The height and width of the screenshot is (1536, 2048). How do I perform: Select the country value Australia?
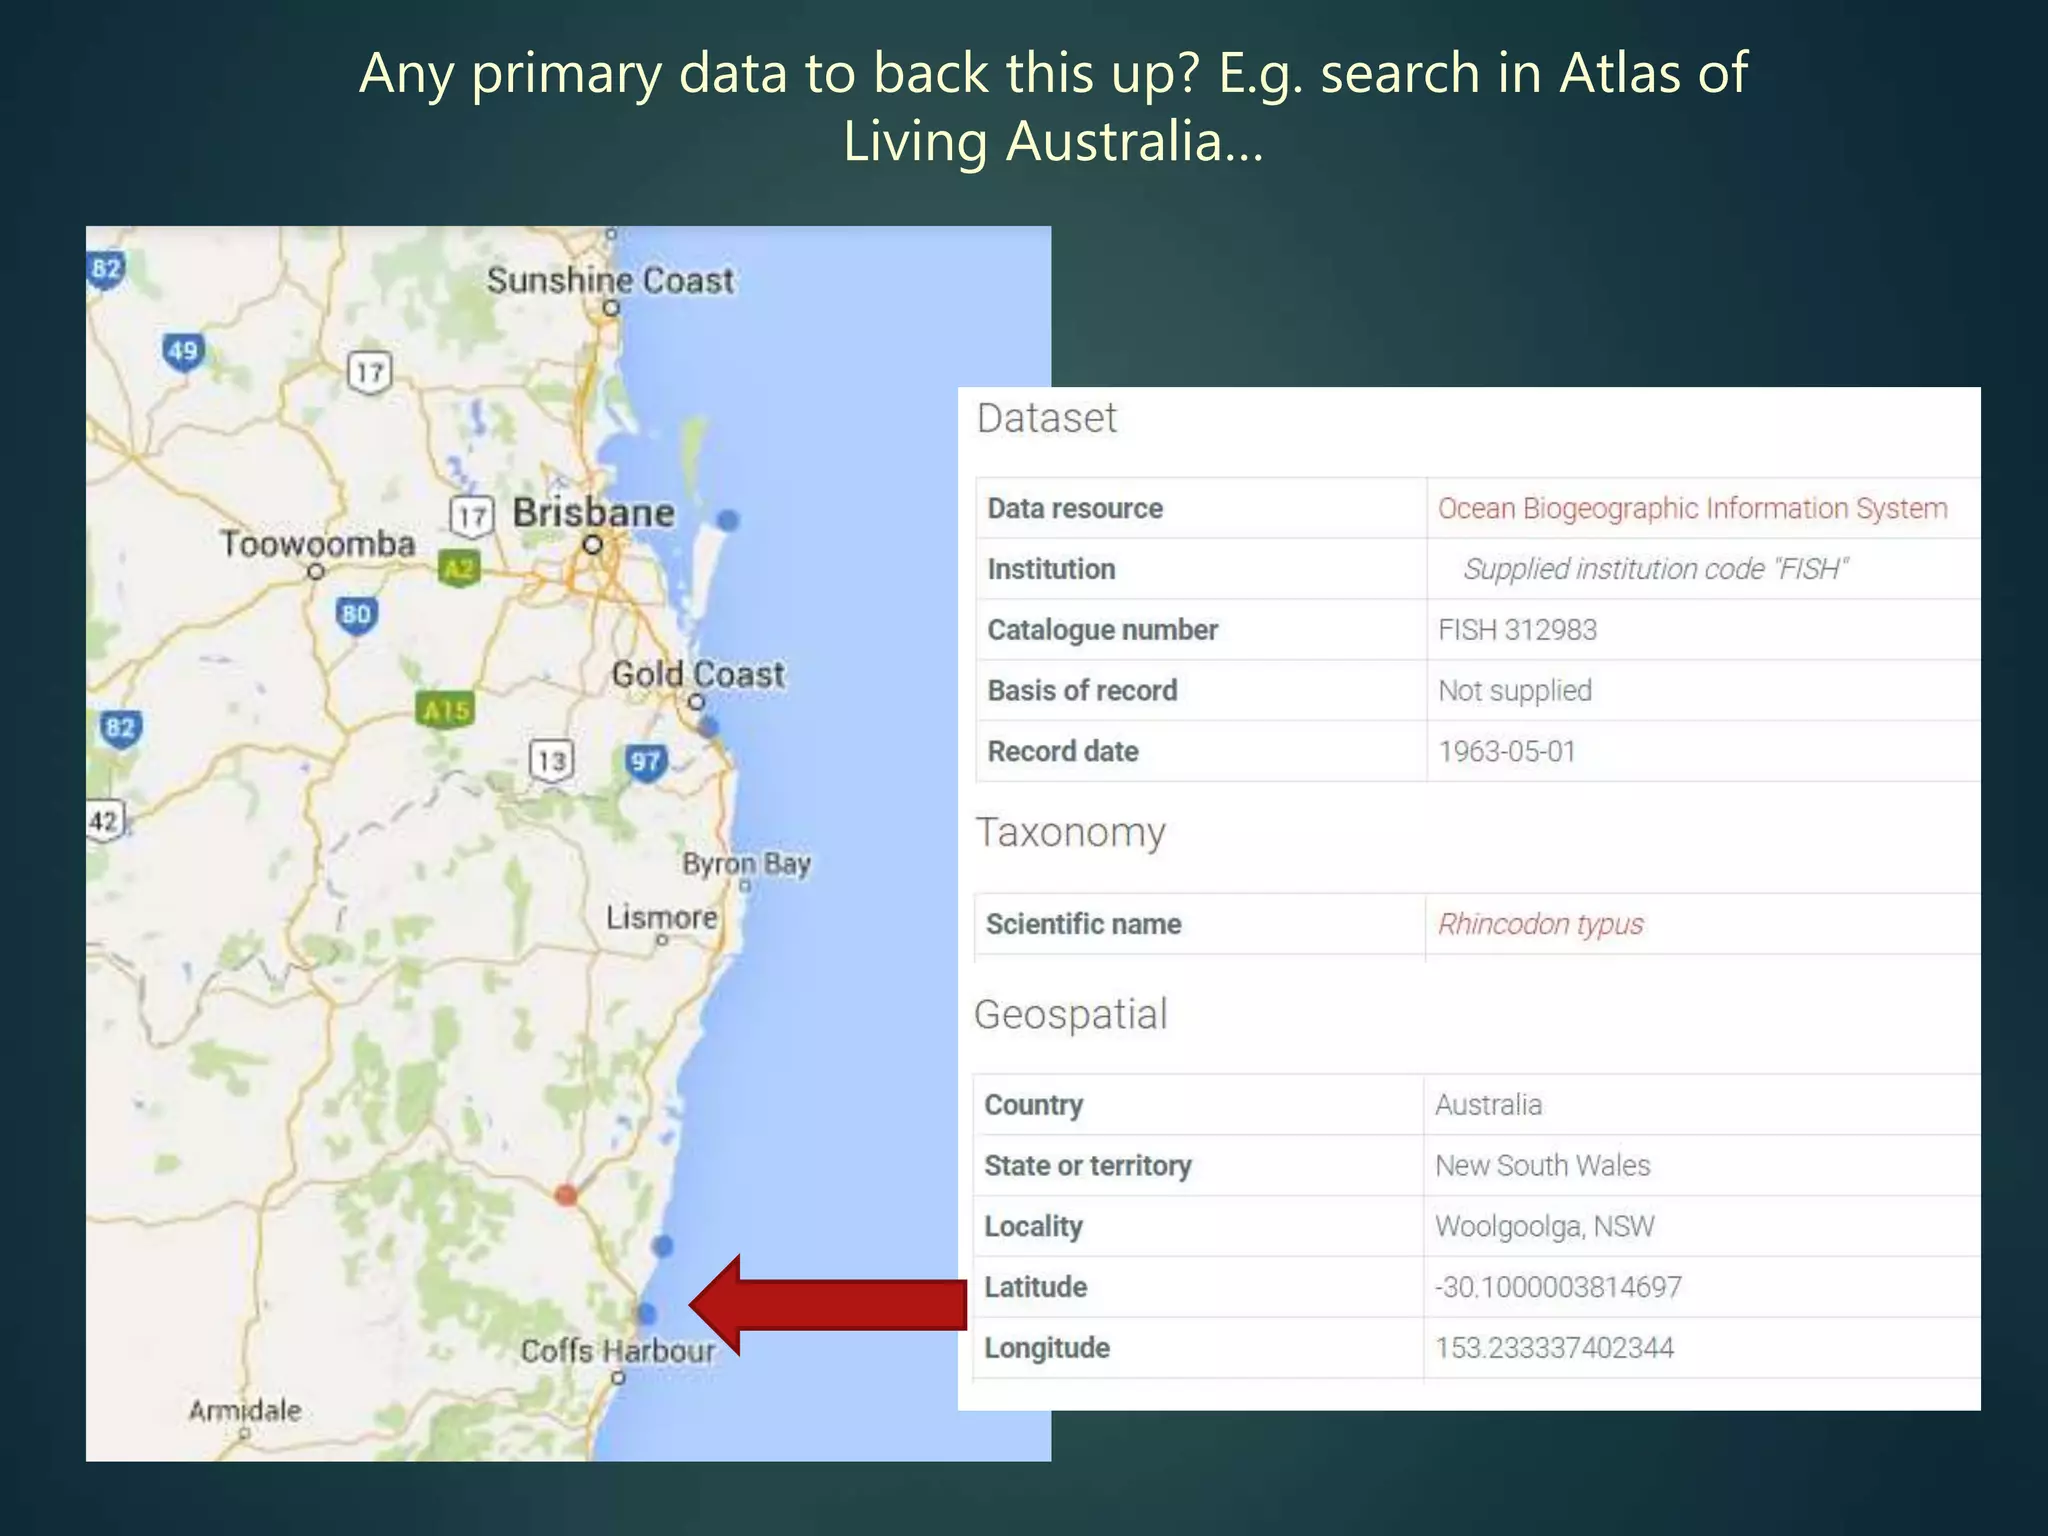[x=1488, y=1105]
